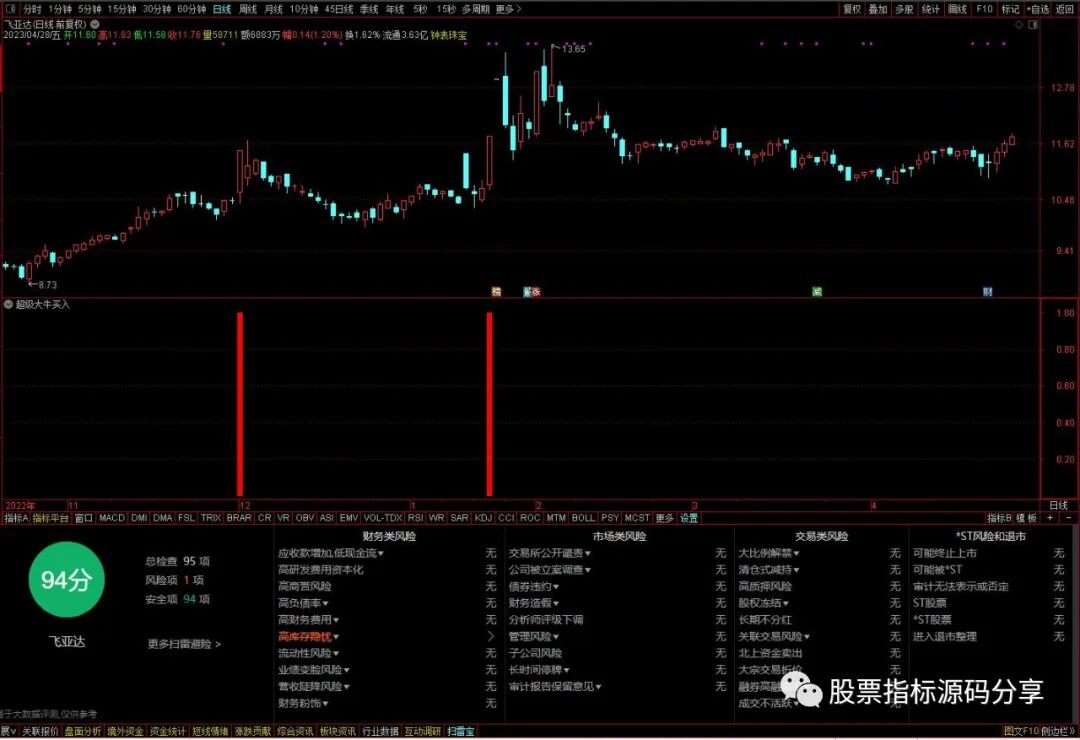Click the 财 event marker on chart

(987, 292)
